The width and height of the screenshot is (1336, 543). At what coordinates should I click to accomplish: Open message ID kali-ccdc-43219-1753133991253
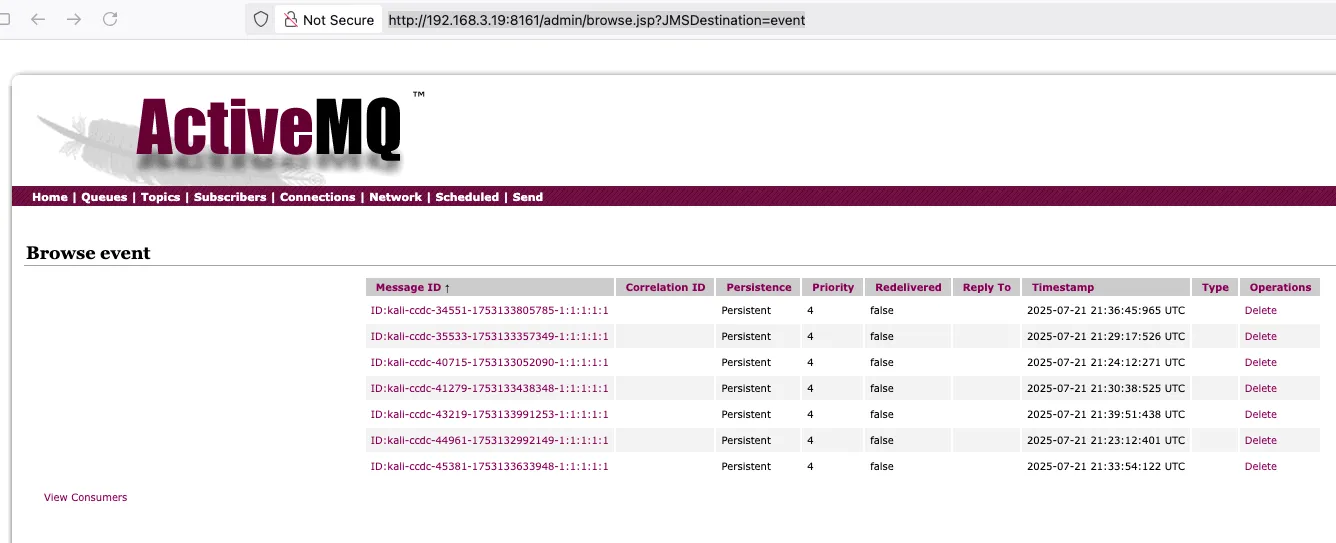tap(489, 414)
